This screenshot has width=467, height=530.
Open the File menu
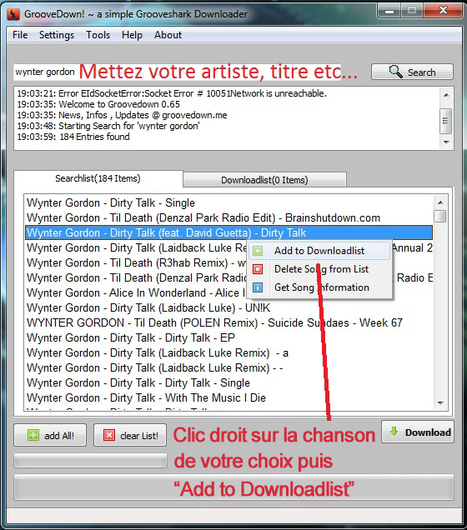tap(20, 35)
